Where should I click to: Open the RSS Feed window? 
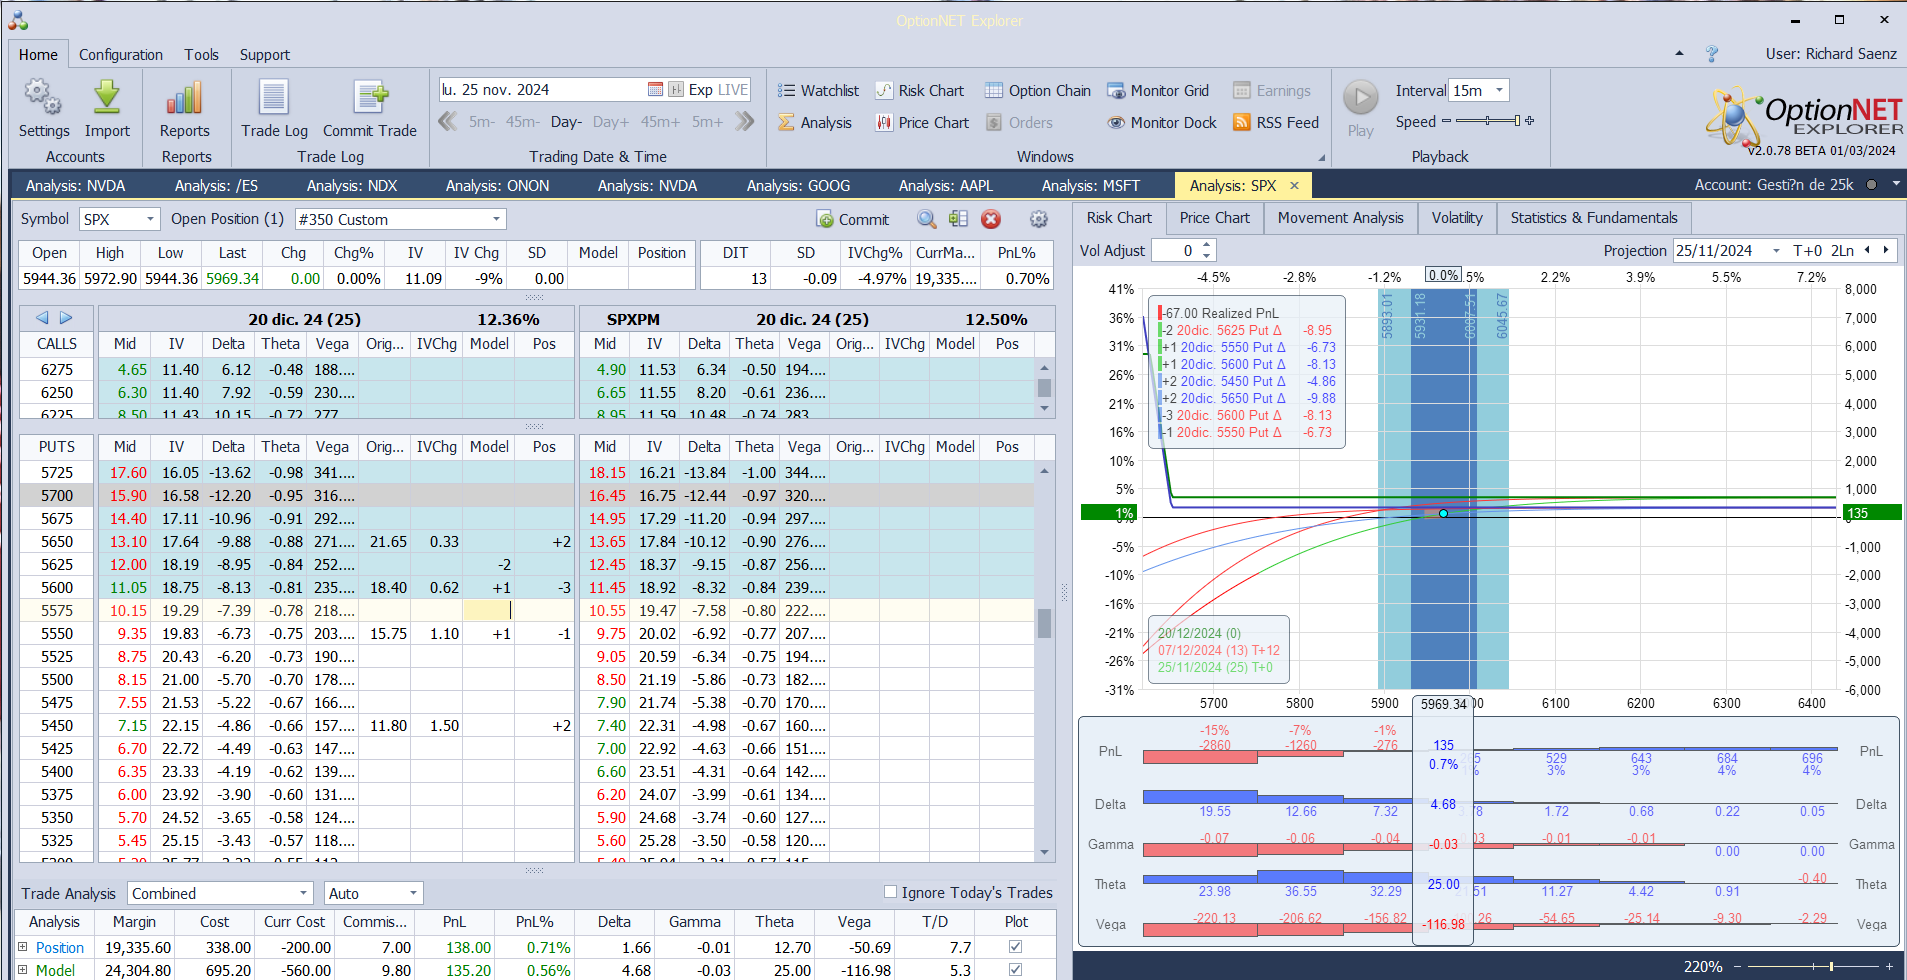tap(1276, 123)
